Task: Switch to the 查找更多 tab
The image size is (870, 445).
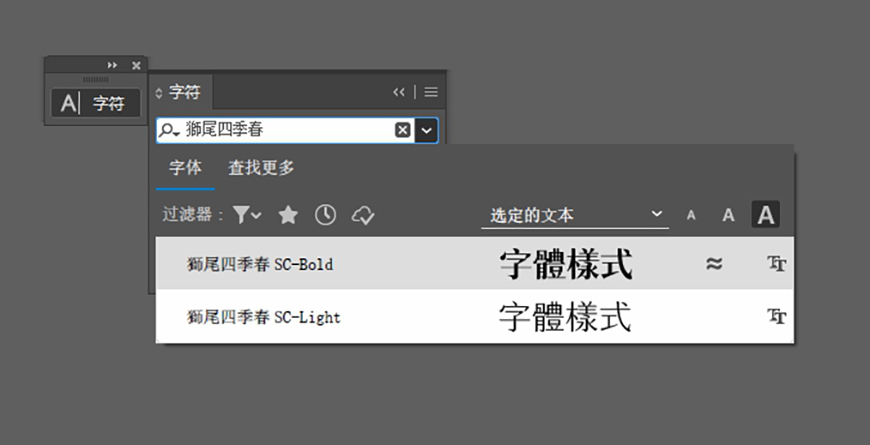Action: (261, 168)
